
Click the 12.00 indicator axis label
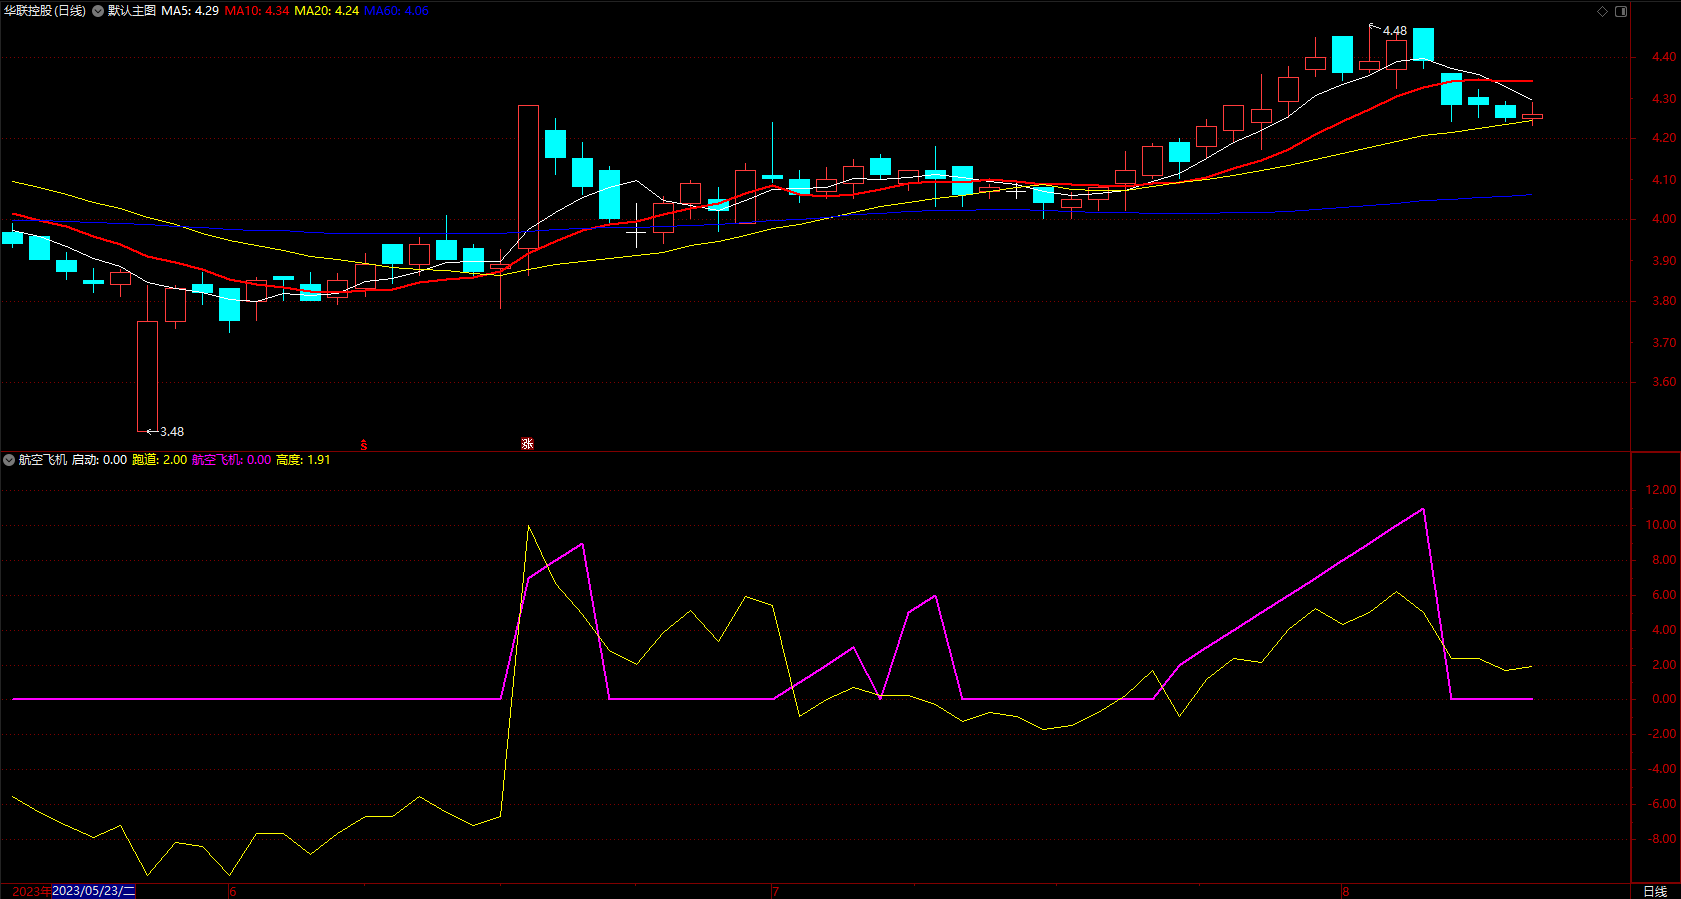coord(1661,490)
